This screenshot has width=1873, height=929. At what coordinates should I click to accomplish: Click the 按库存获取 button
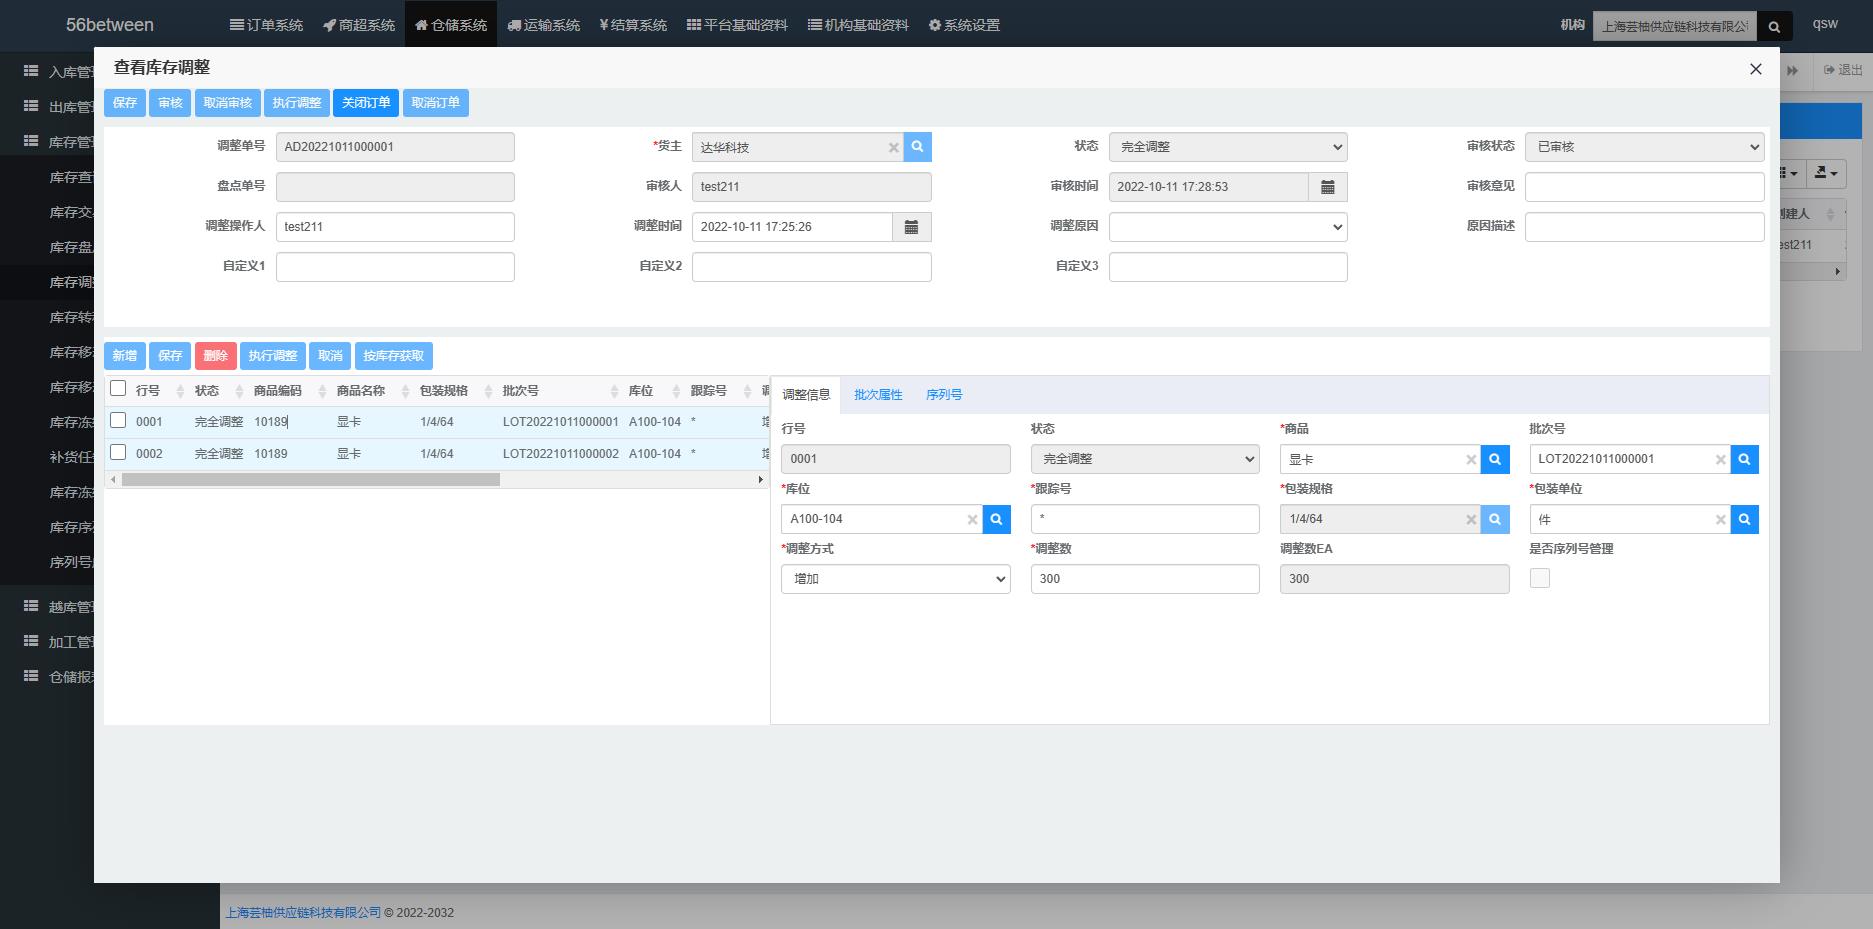pyautogui.click(x=394, y=356)
